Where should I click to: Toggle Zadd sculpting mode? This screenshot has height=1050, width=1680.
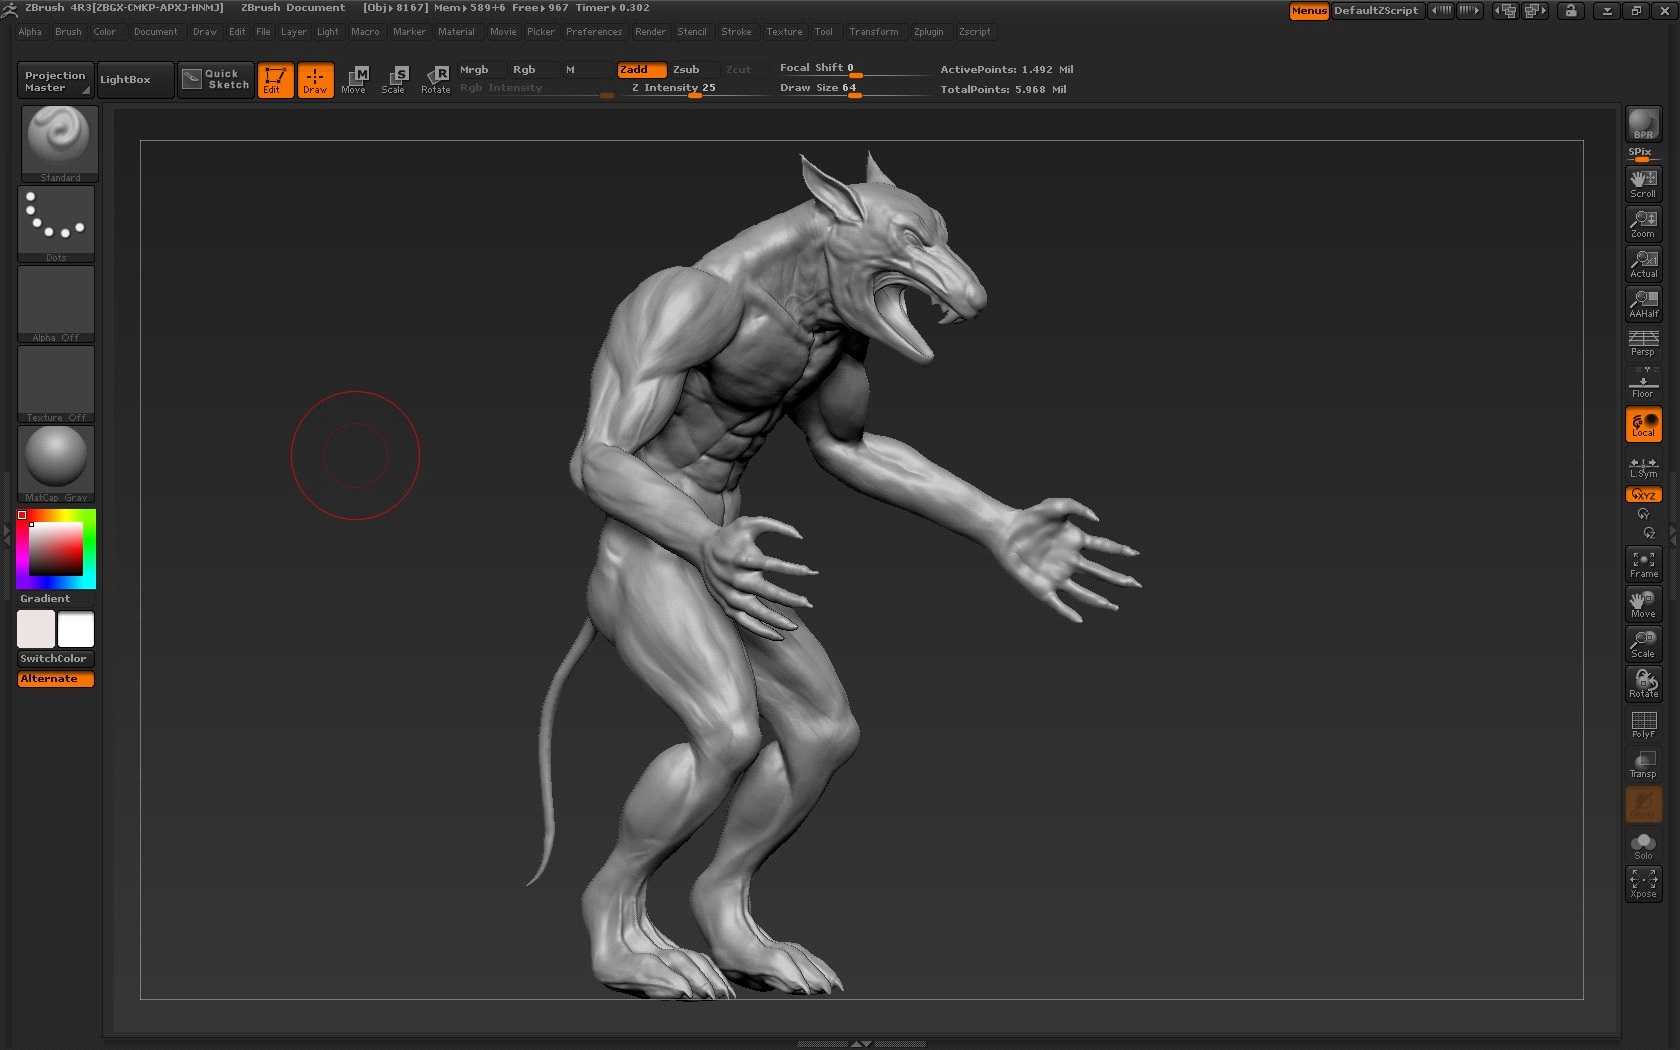641,69
